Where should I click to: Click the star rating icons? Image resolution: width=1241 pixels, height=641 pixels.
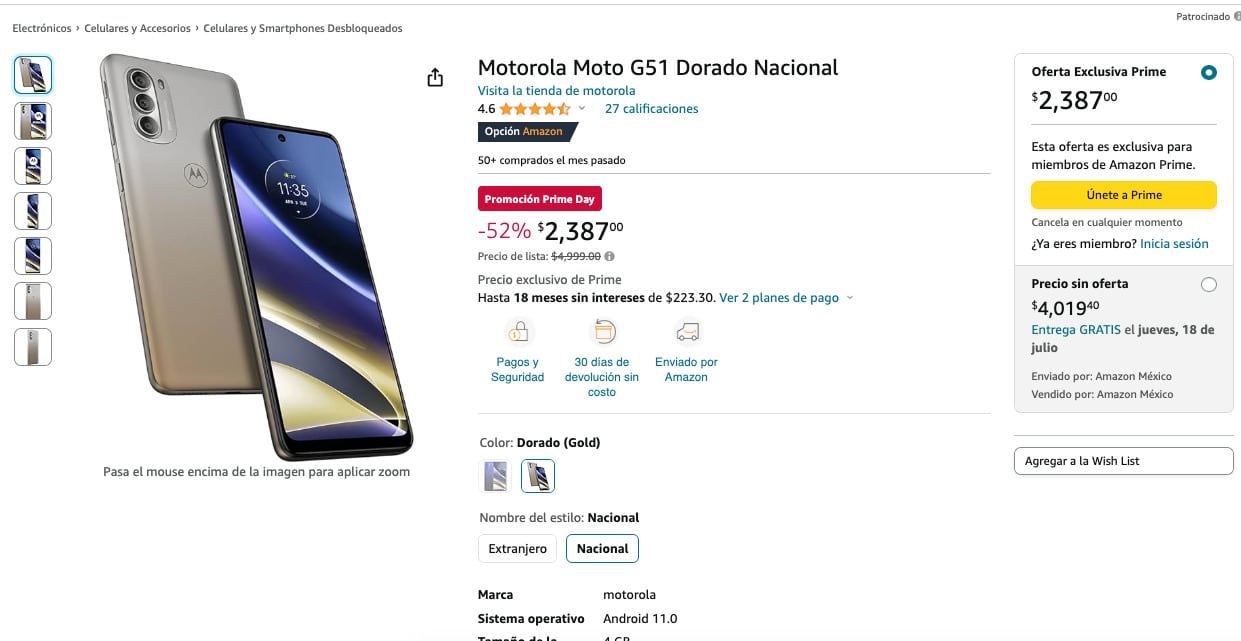coord(534,109)
